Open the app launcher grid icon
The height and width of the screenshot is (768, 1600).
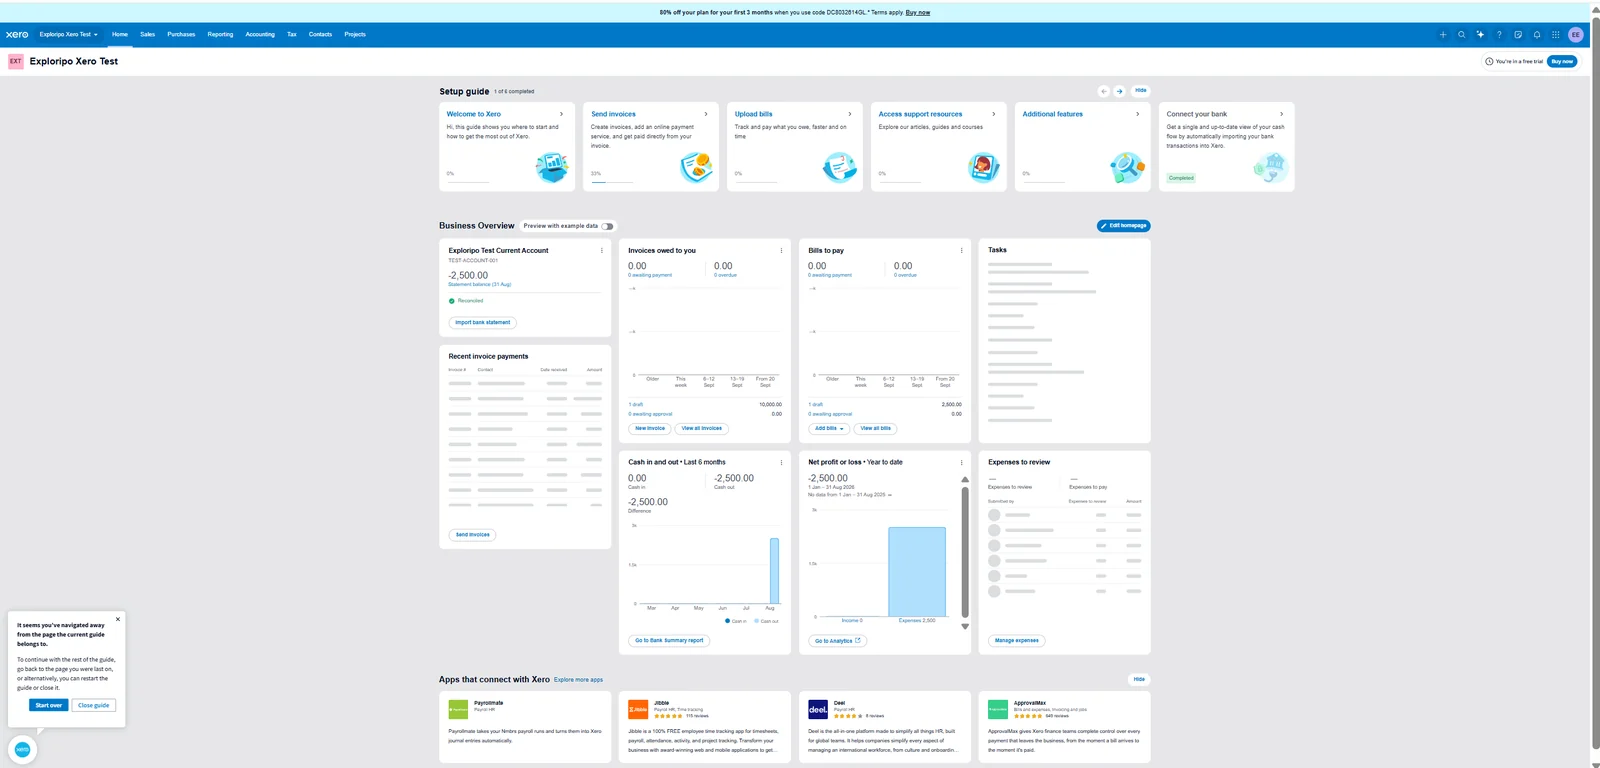tap(1555, 34)
